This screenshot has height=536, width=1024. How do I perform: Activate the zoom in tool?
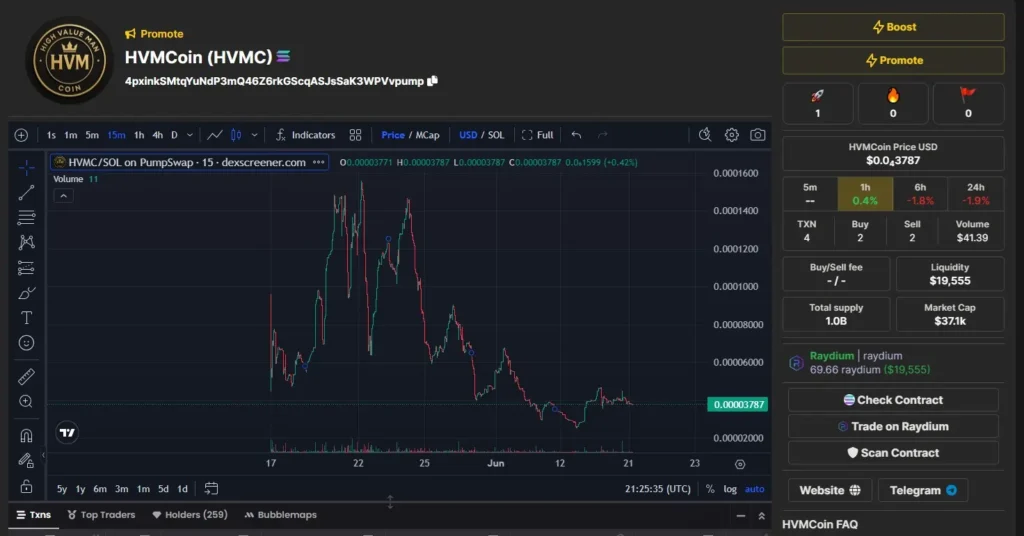tap(26, 402)
